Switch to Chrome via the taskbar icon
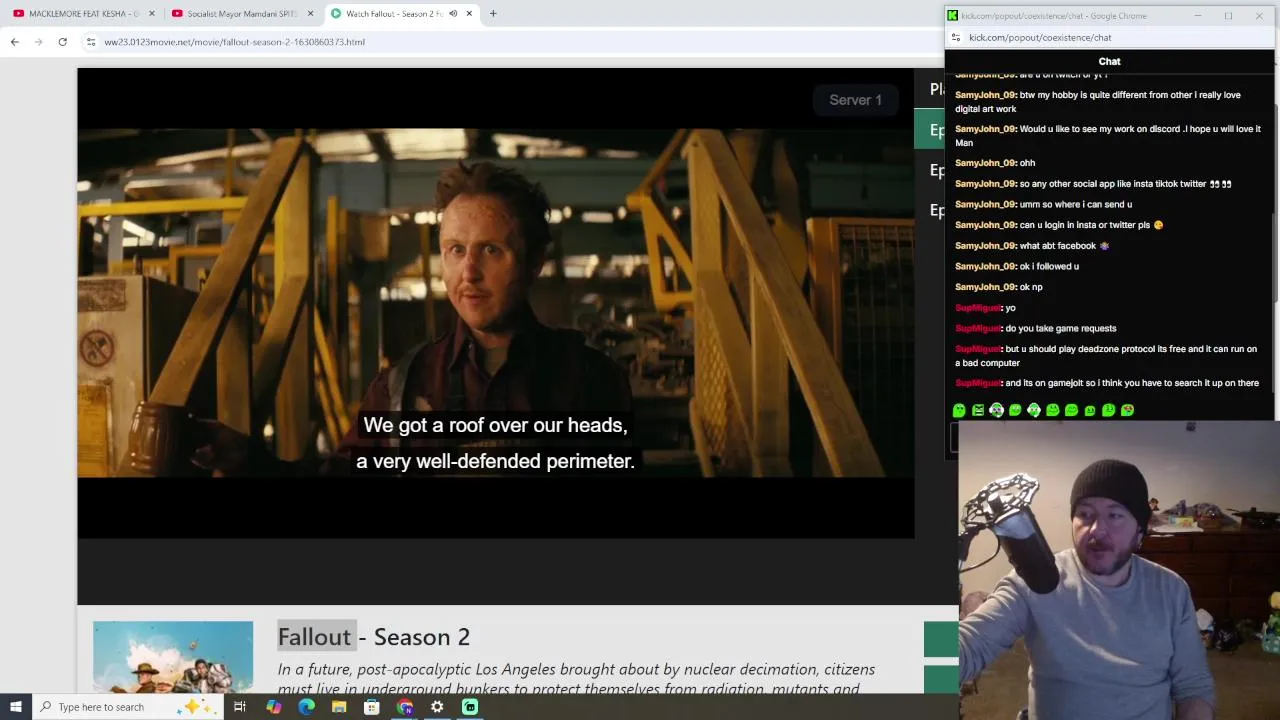Screen dimensions: 1280x720 click(x=405, y=707)
